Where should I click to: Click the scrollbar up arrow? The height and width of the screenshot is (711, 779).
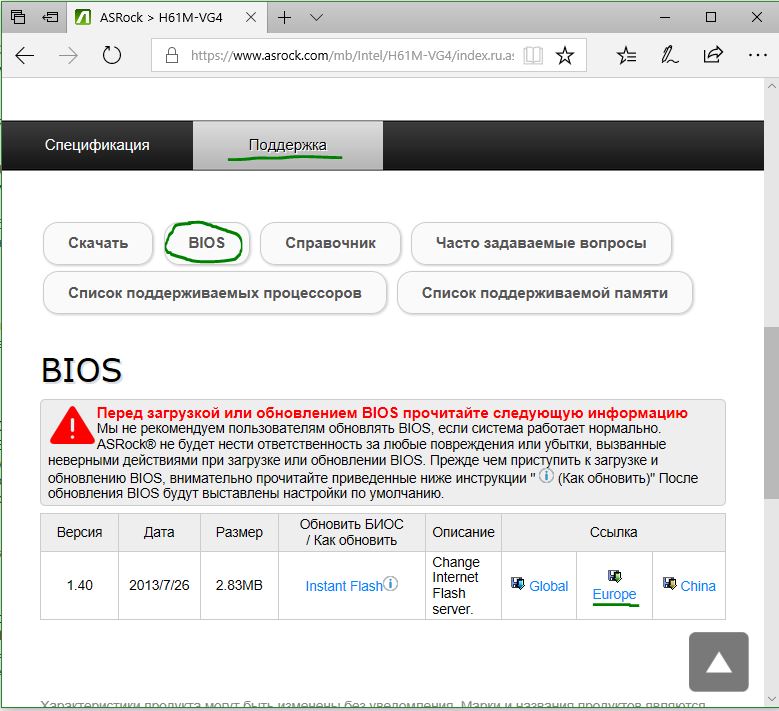(772, 86)
